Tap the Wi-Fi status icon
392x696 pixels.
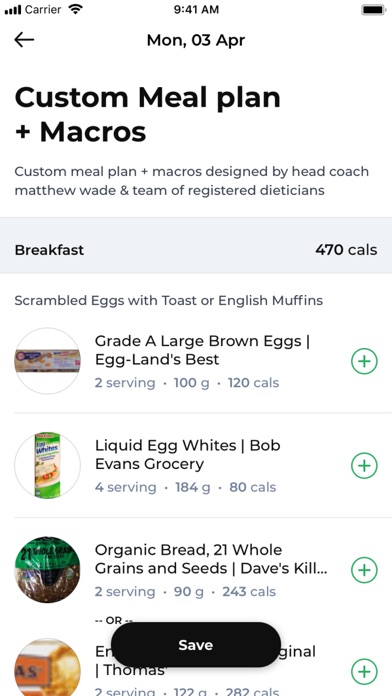76,9
